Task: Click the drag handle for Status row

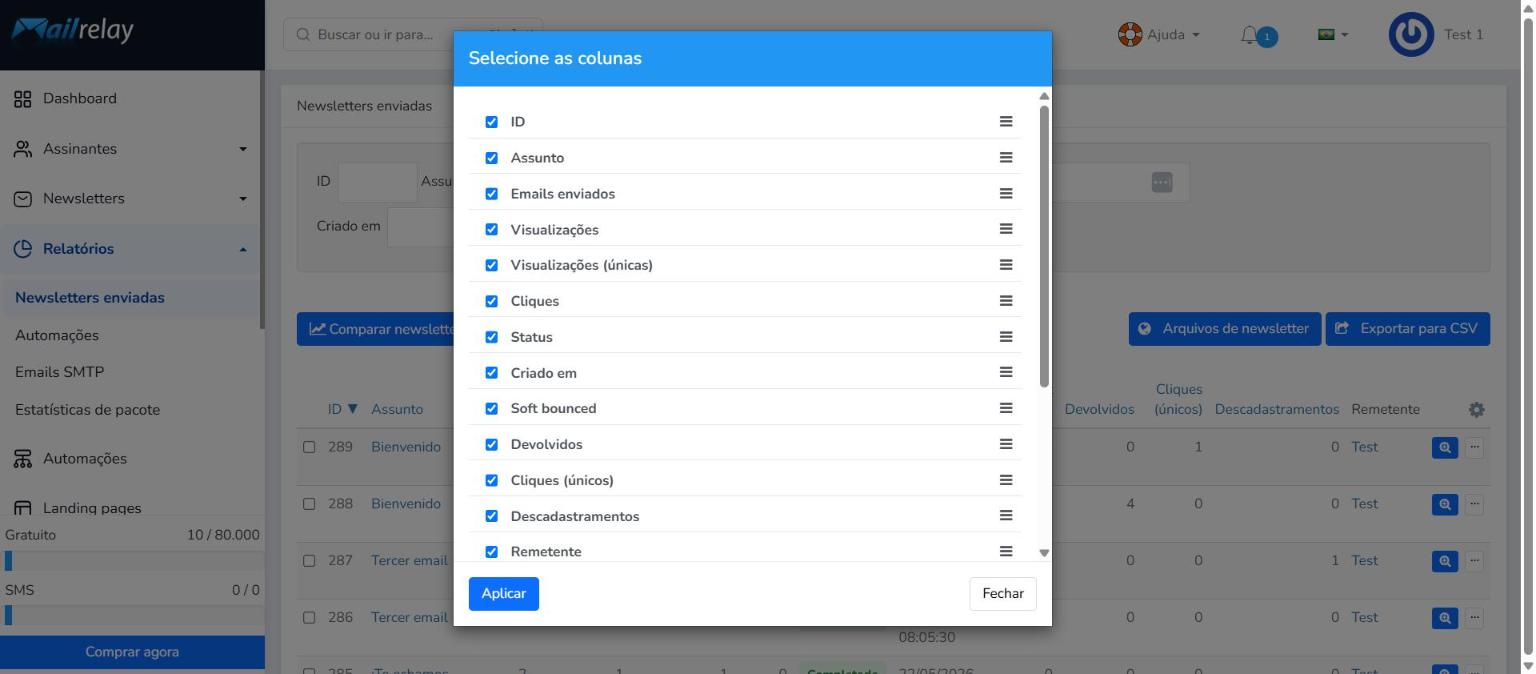Action: click(x=1006, y=337)
